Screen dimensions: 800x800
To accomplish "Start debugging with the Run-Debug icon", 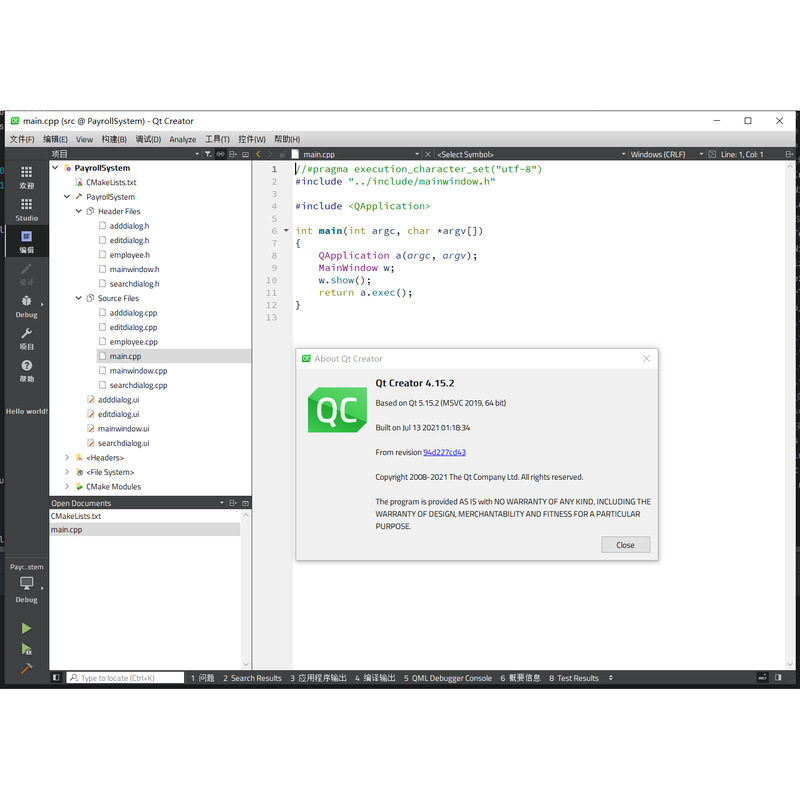I will [27, 649].
